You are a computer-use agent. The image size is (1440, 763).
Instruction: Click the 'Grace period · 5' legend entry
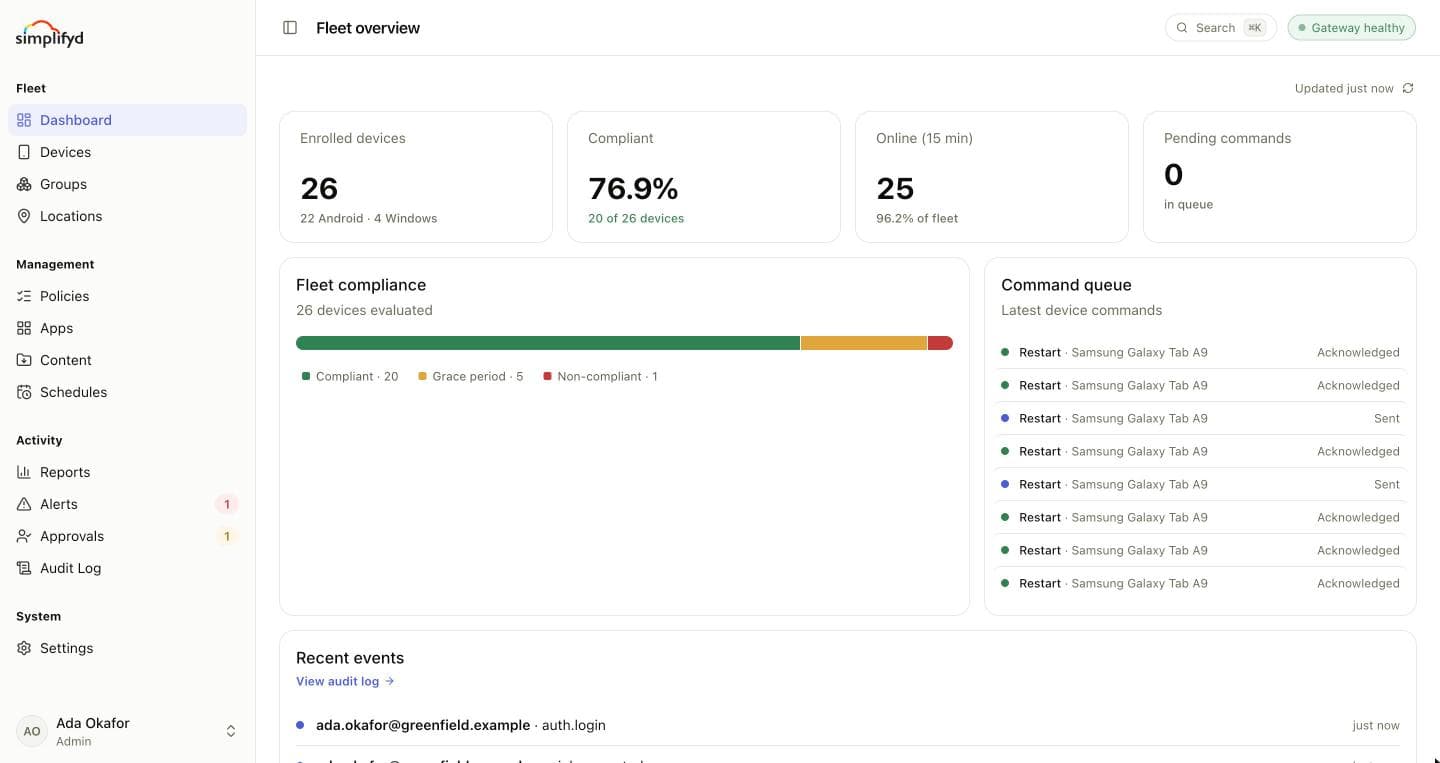(470, 376)
